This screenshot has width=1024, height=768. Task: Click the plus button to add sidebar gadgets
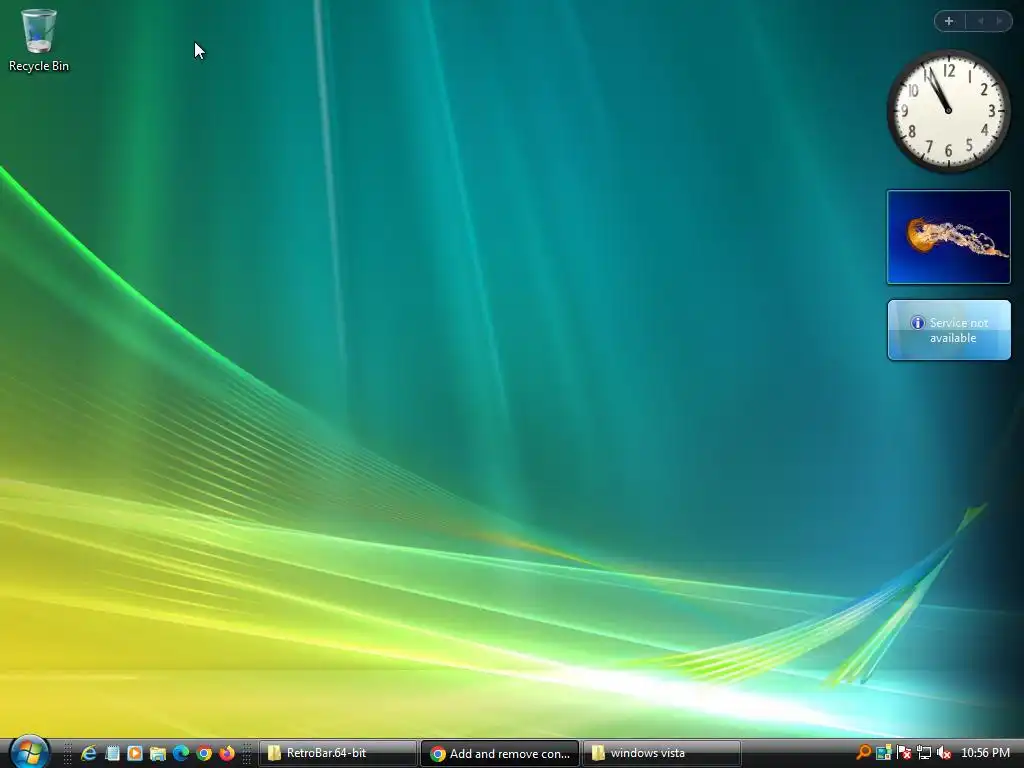click(x=949, y=21)
